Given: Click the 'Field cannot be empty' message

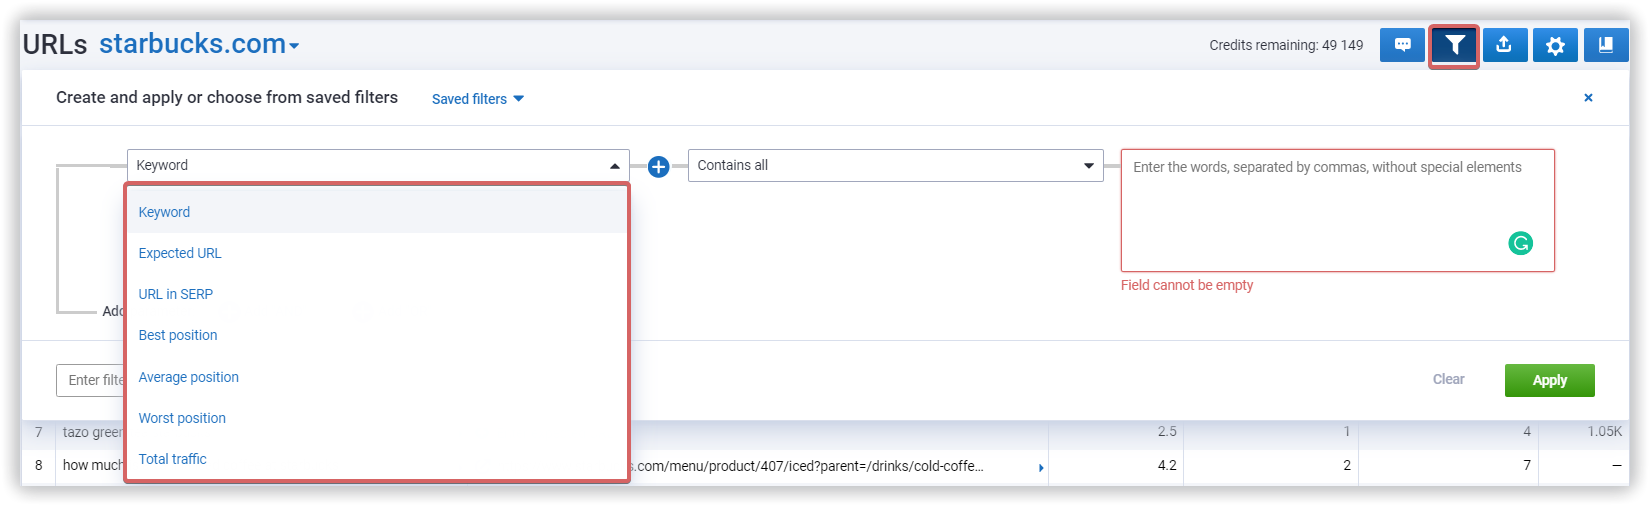Looking at the screenshot, I should click(1187, 285).
